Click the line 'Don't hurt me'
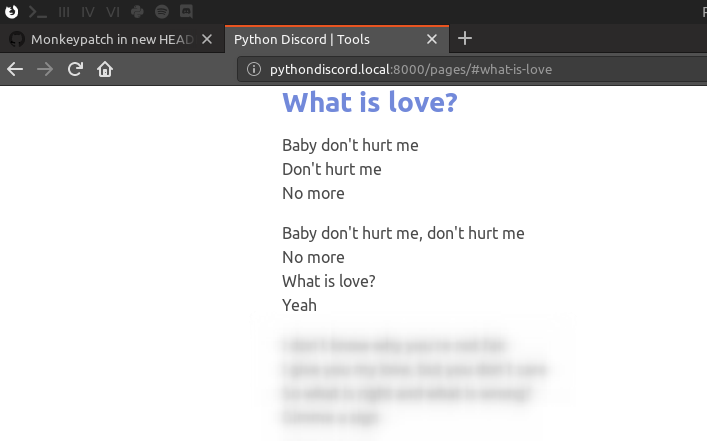The image size is (707, 441). click(x=332, y=169)
